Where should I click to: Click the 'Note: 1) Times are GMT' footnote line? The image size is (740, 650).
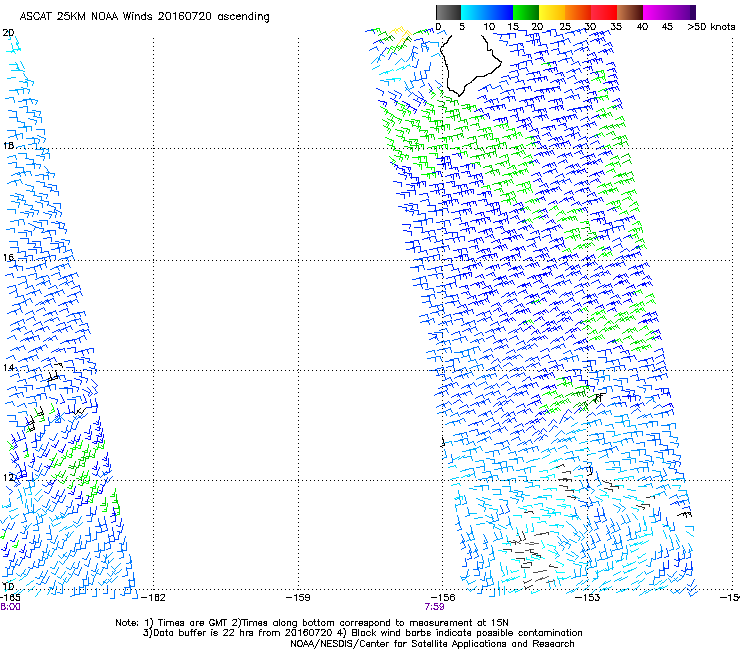tap(312, 623)
